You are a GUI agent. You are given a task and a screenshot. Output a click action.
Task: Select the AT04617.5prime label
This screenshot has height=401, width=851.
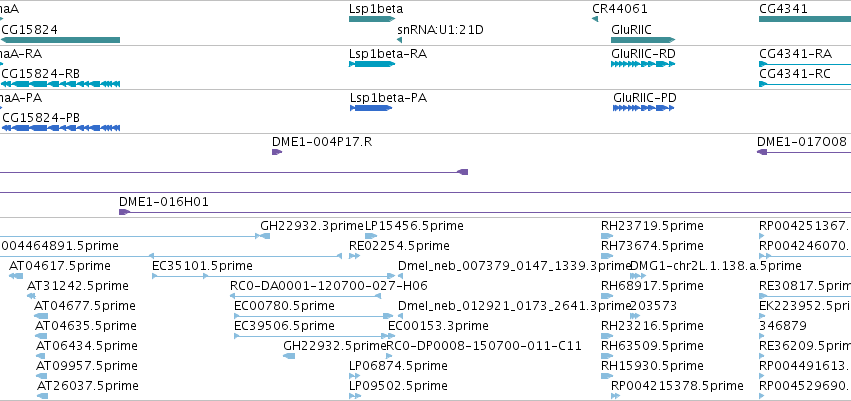pyautogui.click(x=60, y=266)
